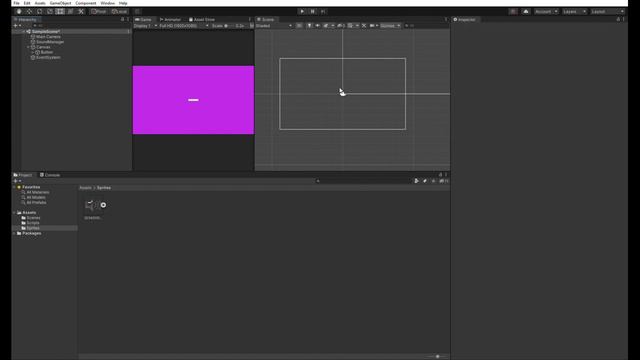Toggle the Pivot/Center handle position button
The height and width of the screenshot is (360, 640).
tap(99, 11)
